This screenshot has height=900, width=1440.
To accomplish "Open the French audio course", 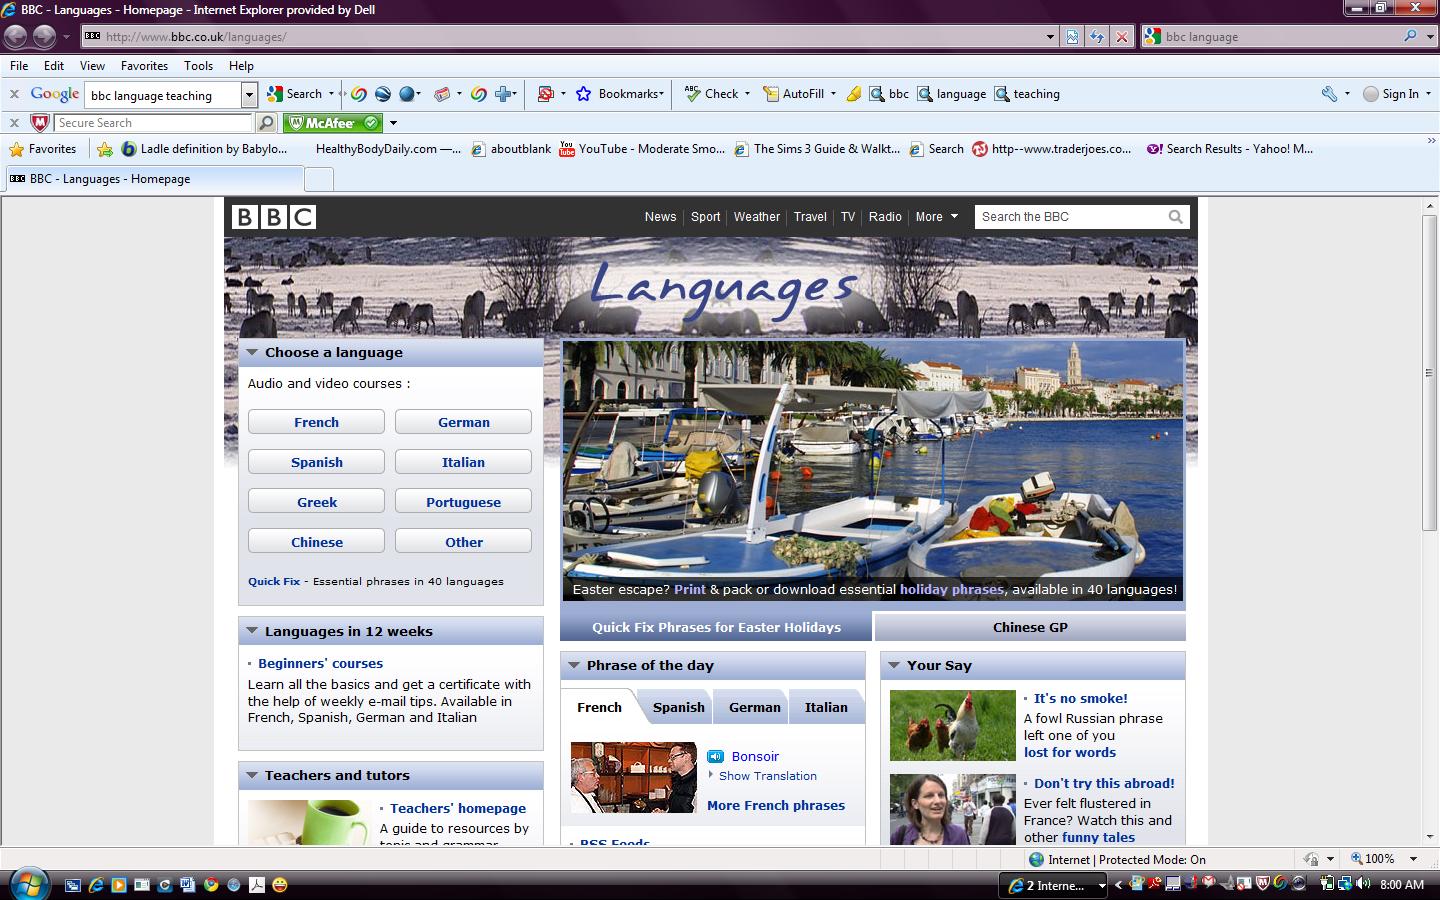I will click(316, 421).
